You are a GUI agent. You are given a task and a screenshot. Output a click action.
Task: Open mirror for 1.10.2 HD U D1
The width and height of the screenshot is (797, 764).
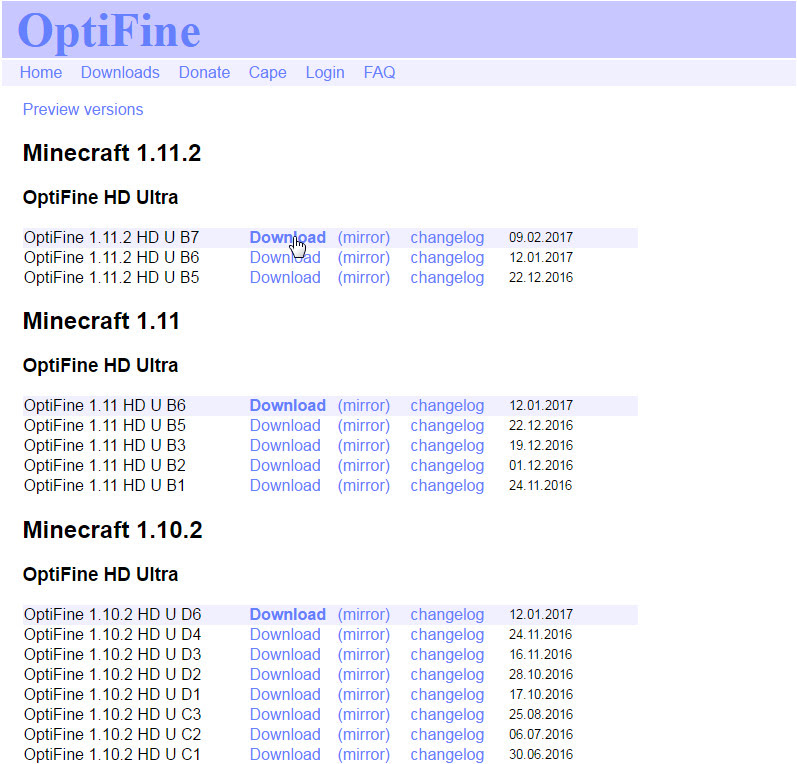pos(364,694)
